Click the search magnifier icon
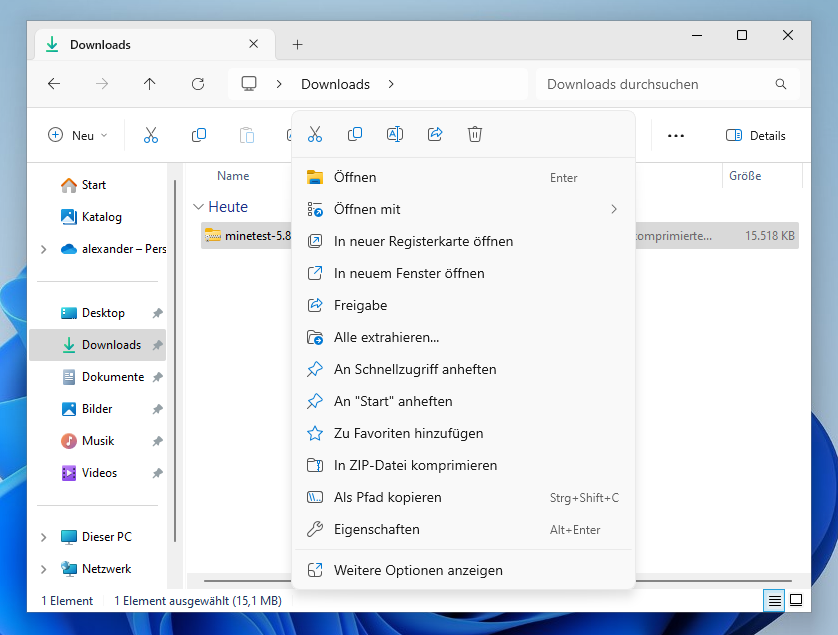838x635 pixels. click(x=781, y=84)
